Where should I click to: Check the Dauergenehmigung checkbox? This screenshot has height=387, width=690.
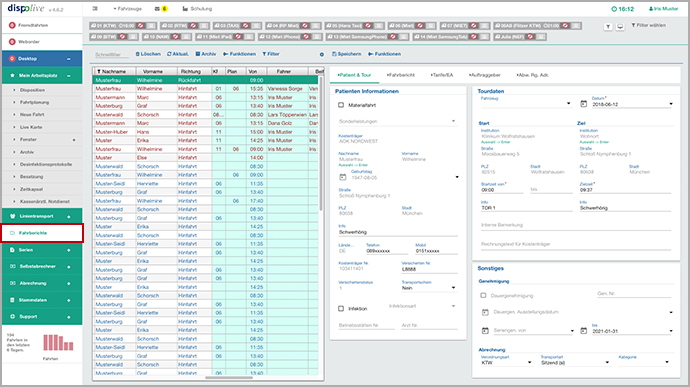[483, 296]
